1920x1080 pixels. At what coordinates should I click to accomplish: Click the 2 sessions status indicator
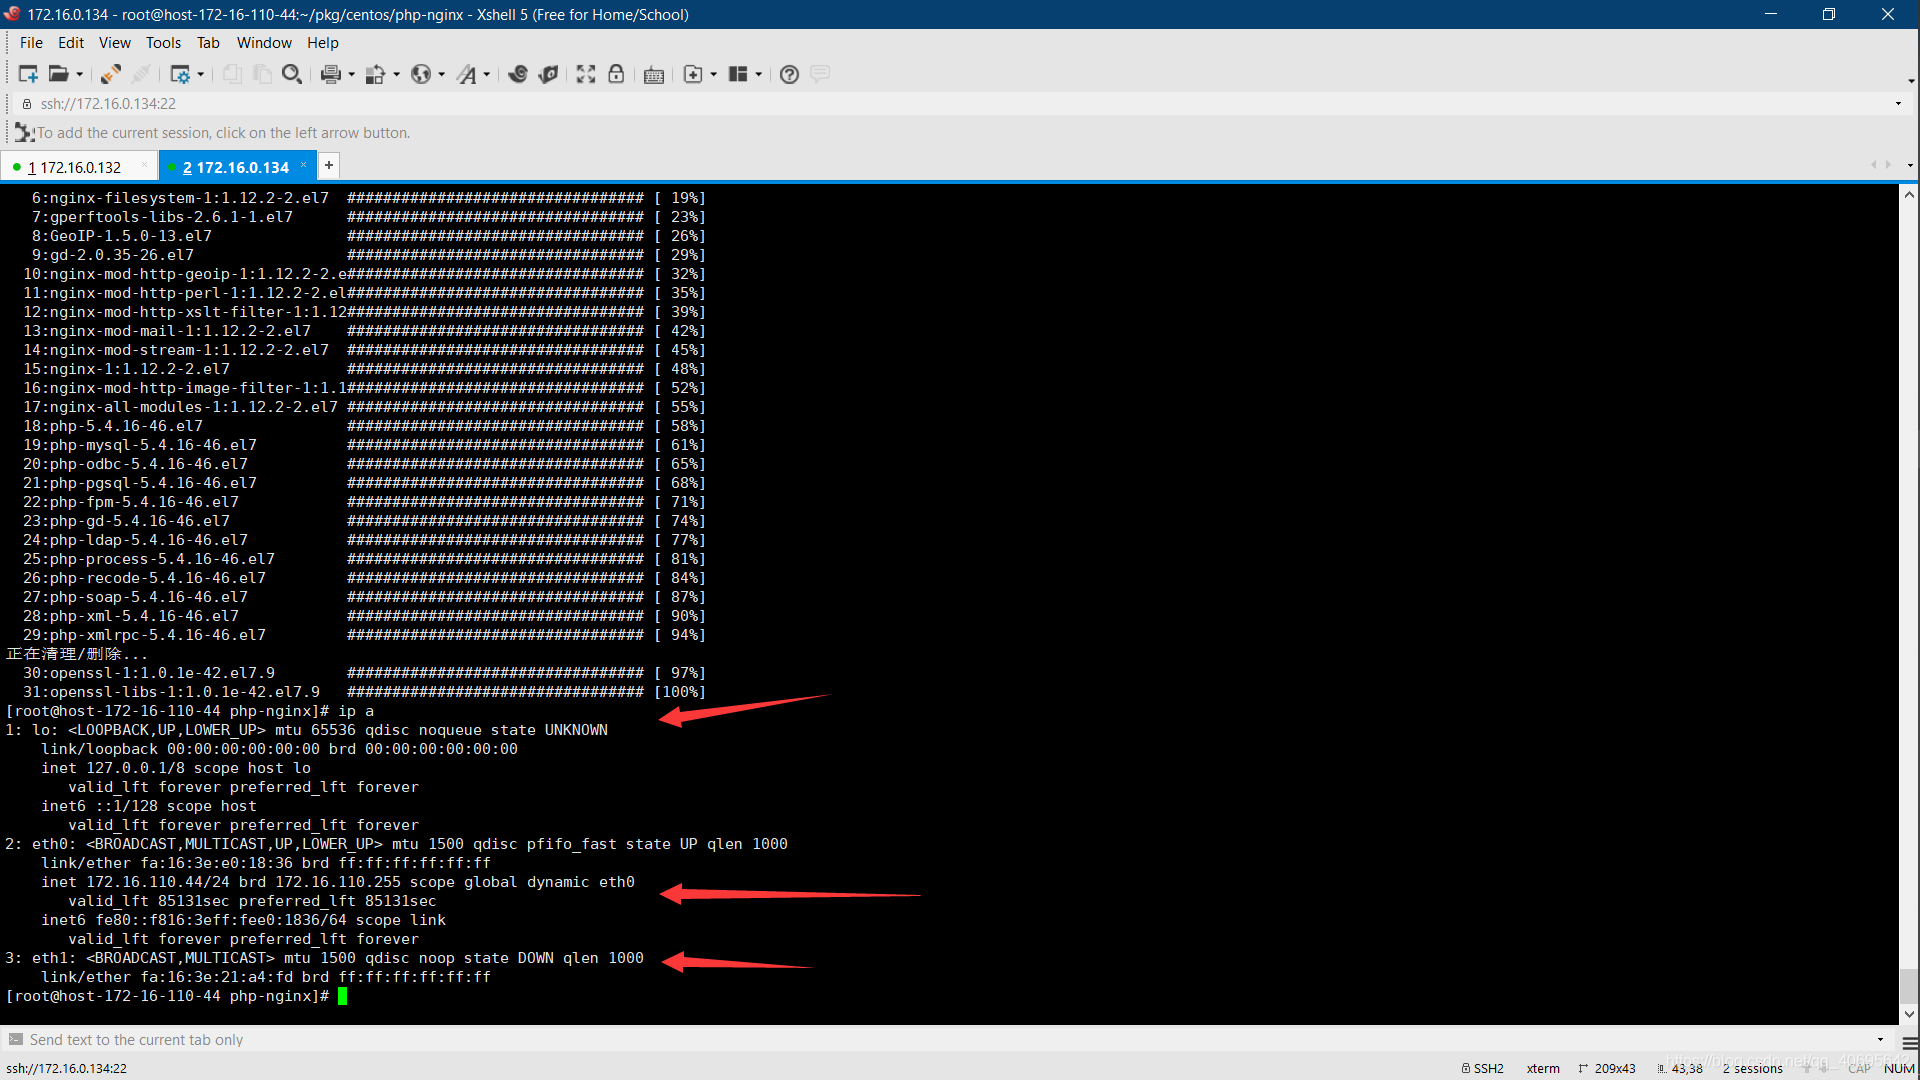coord(1752,1068)
